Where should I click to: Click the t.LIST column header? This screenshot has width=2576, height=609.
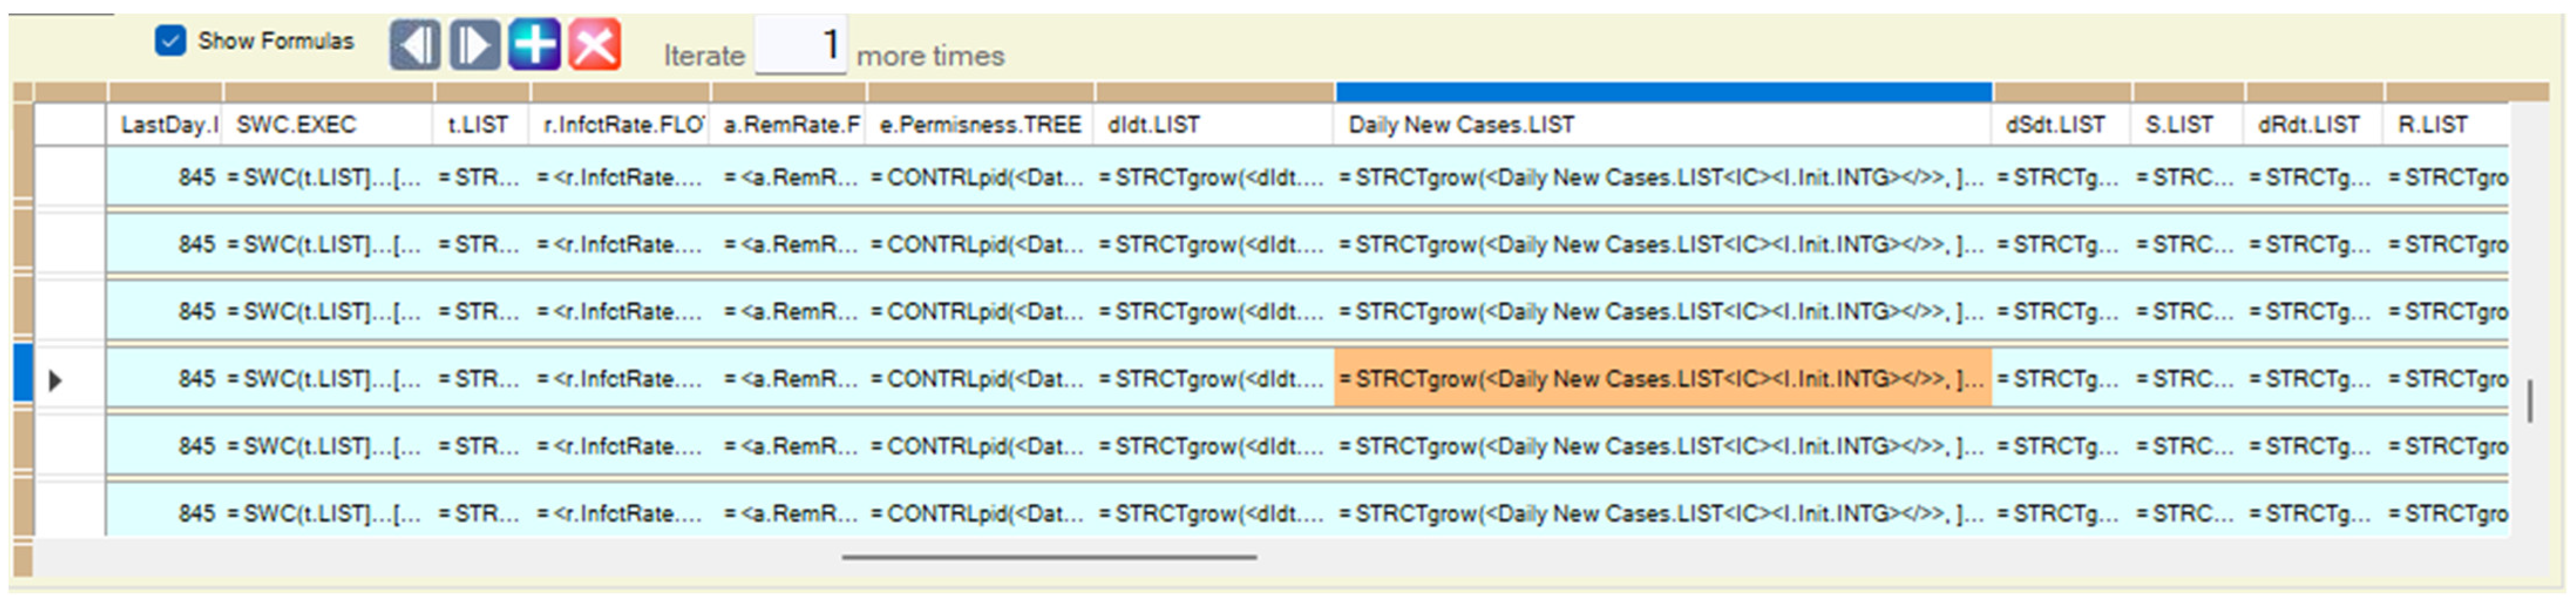tap(480, 125)
